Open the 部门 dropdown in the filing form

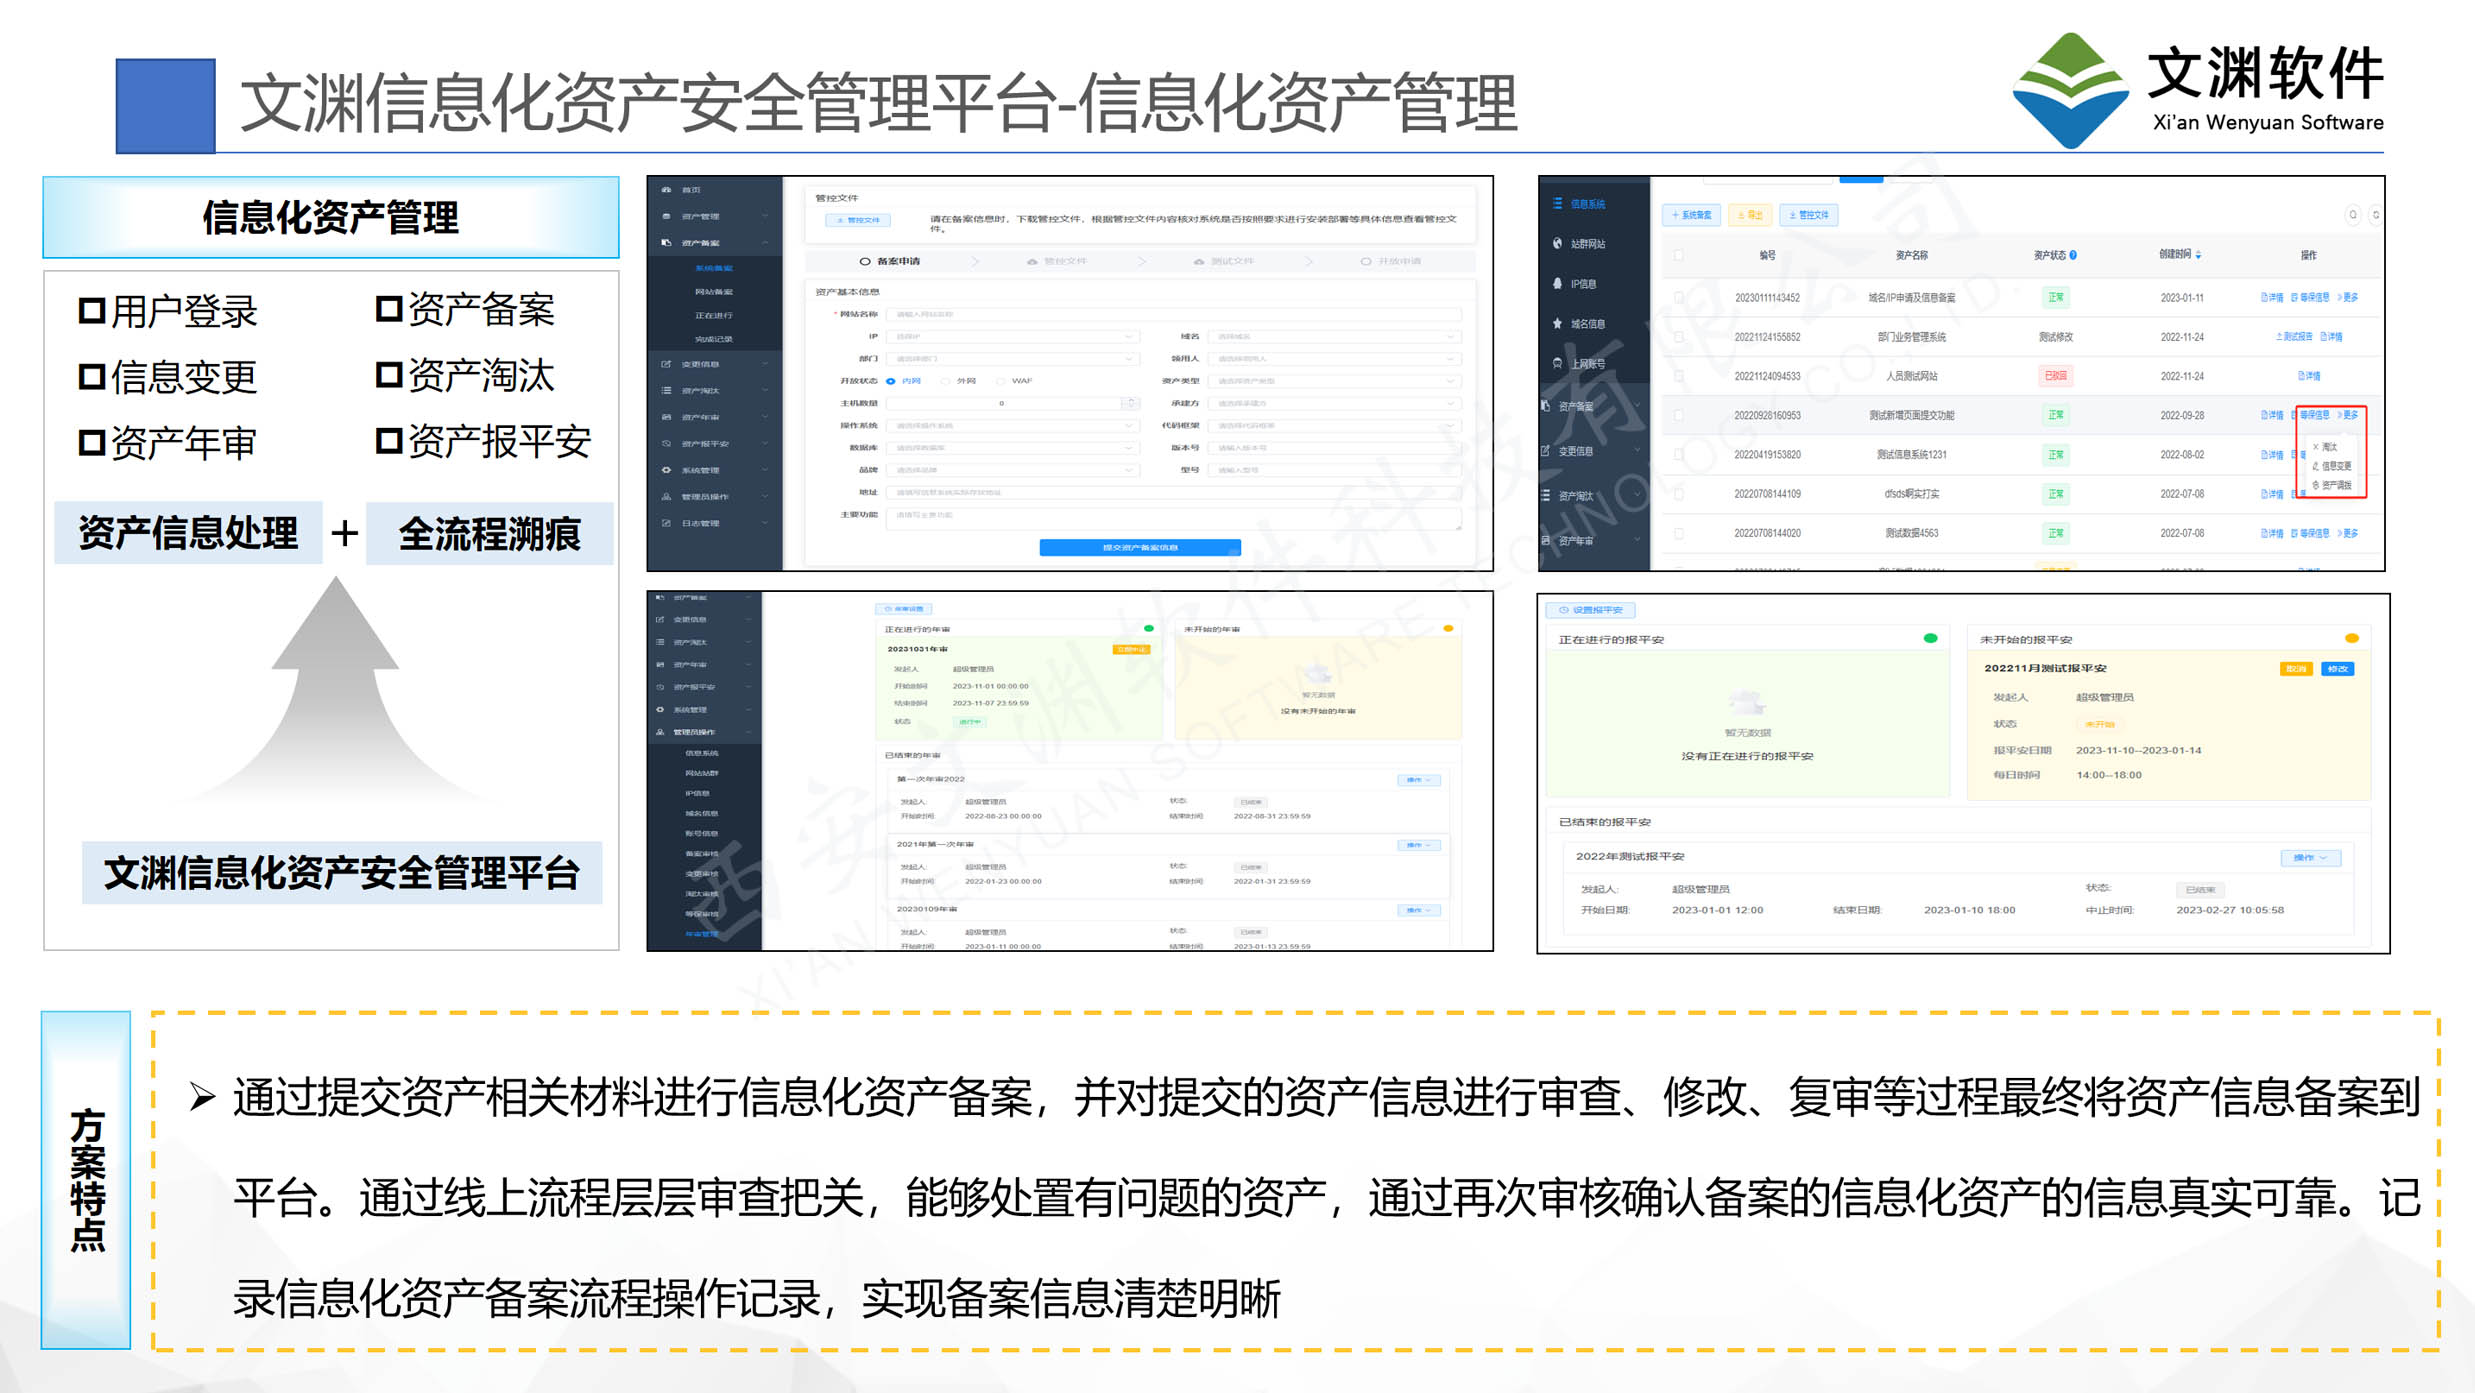pyautogui.click(x=1013, y=359)
